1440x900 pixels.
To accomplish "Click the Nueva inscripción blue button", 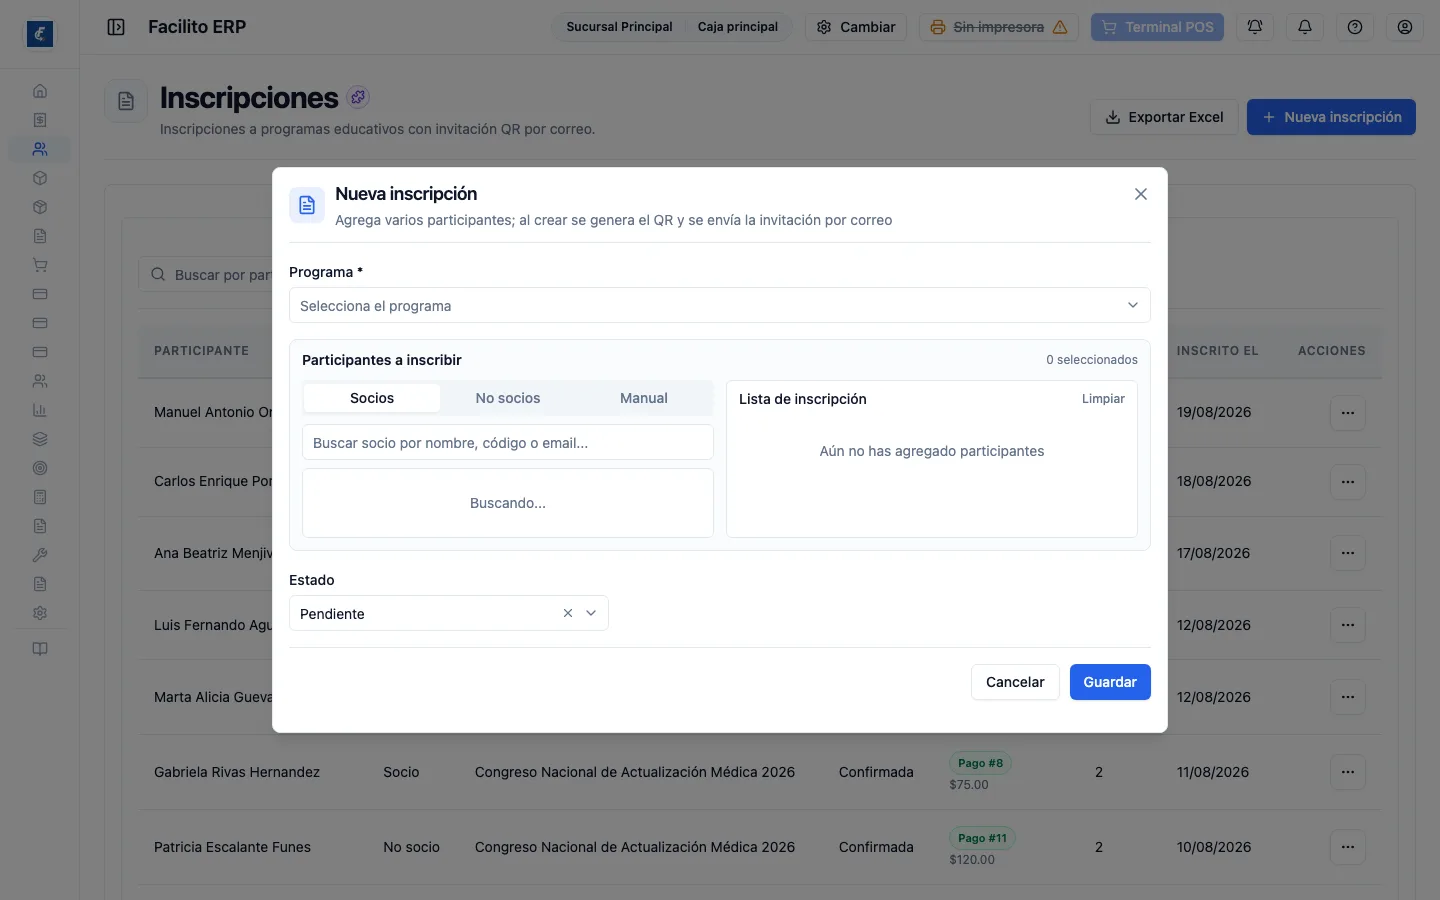I will 1331,117.
